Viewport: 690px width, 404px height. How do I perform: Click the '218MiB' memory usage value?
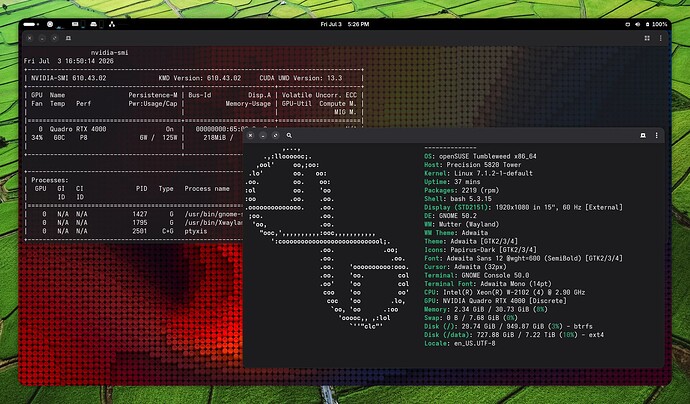215,138
